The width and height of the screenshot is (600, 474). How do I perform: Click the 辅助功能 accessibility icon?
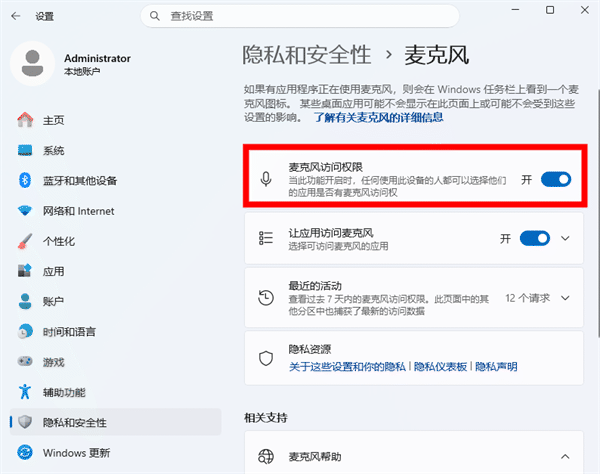25,392
